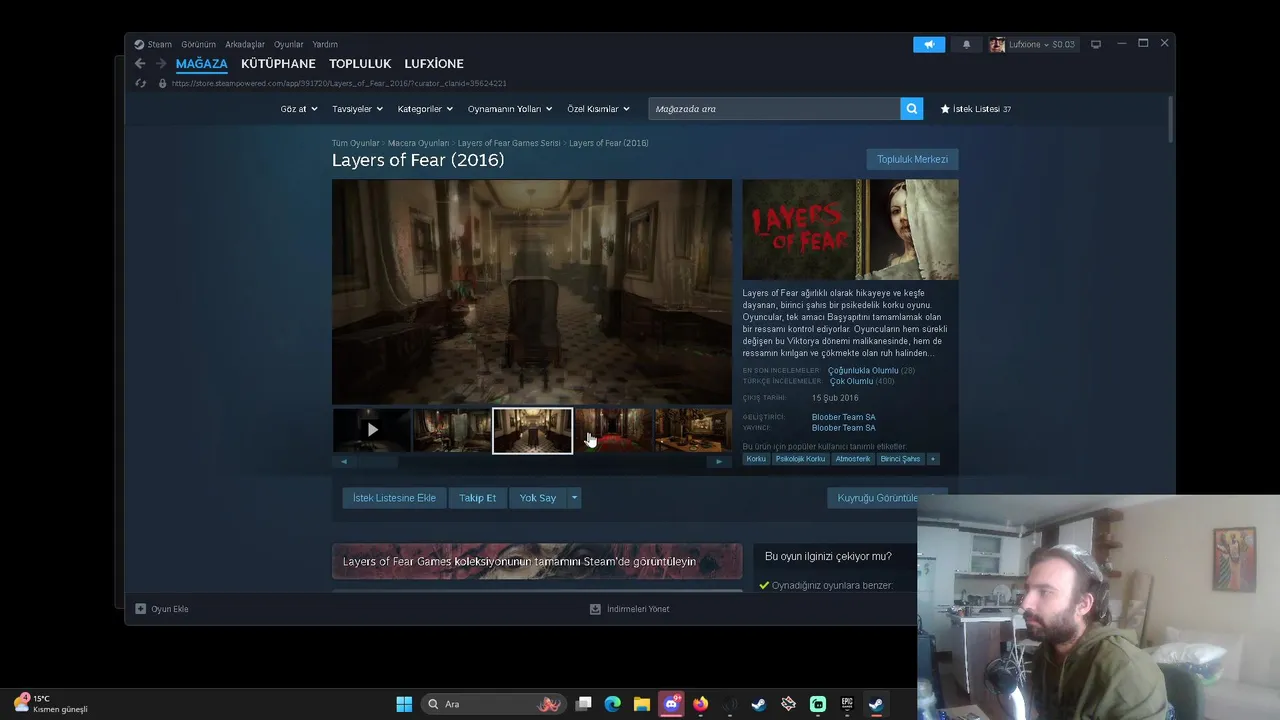Click the Yok Say button
Screen dimensions: 1280x720
(538, 498)
